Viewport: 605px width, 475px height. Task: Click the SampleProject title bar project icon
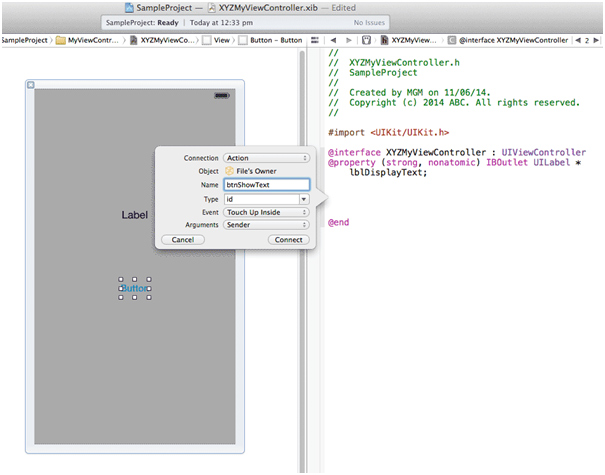point(130,8)
